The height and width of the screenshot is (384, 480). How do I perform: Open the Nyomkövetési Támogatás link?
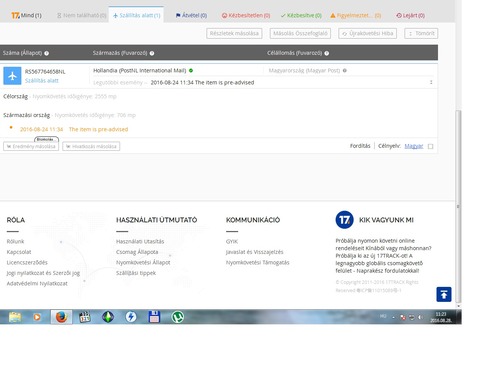pyautogui.click(x=257, y=262)
